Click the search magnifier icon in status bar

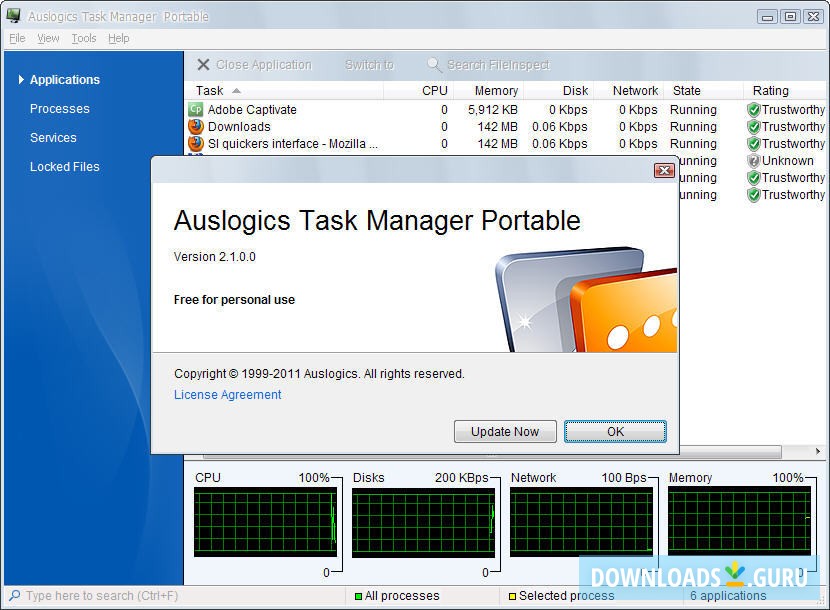coord(15,595)
